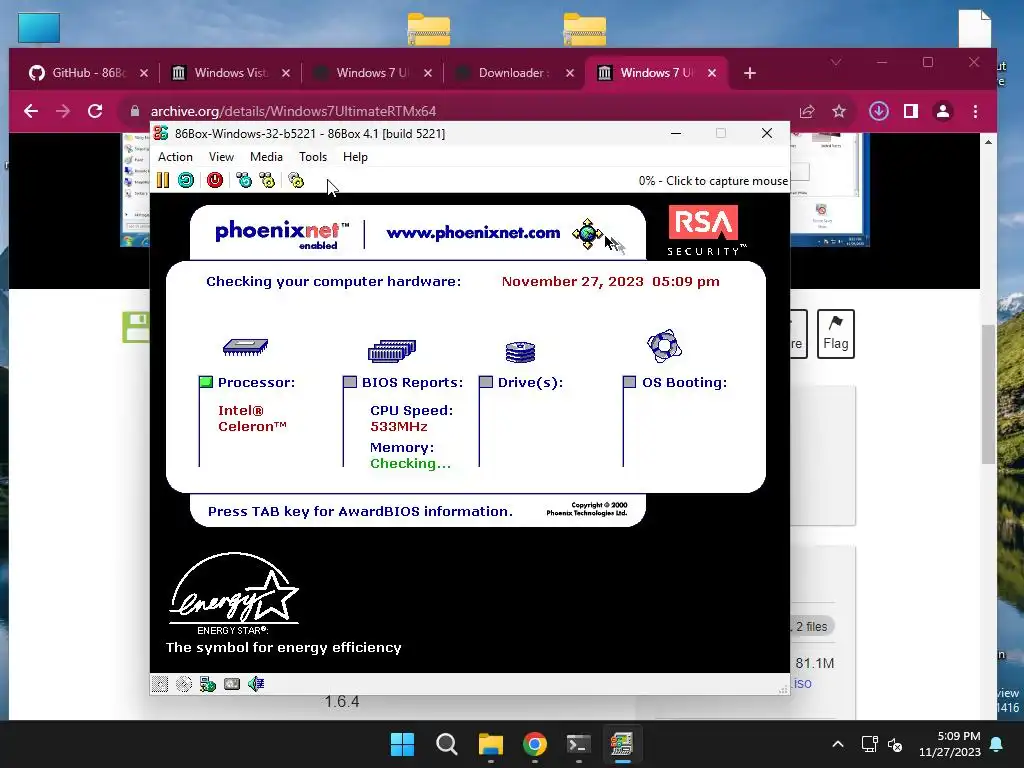Toggle Chrome side panel icon

pos(911,112)
